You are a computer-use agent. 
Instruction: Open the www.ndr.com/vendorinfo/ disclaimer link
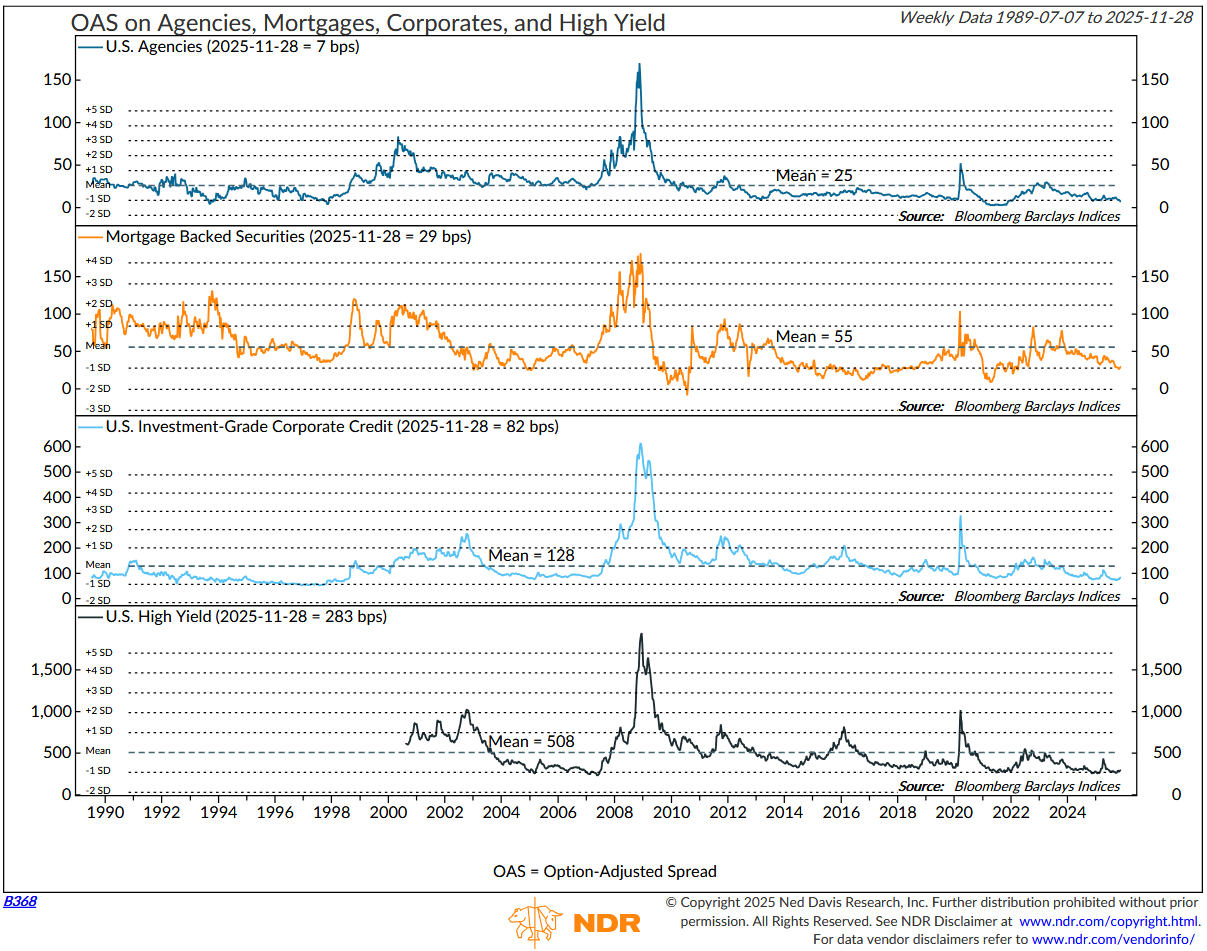(1109, 939)
